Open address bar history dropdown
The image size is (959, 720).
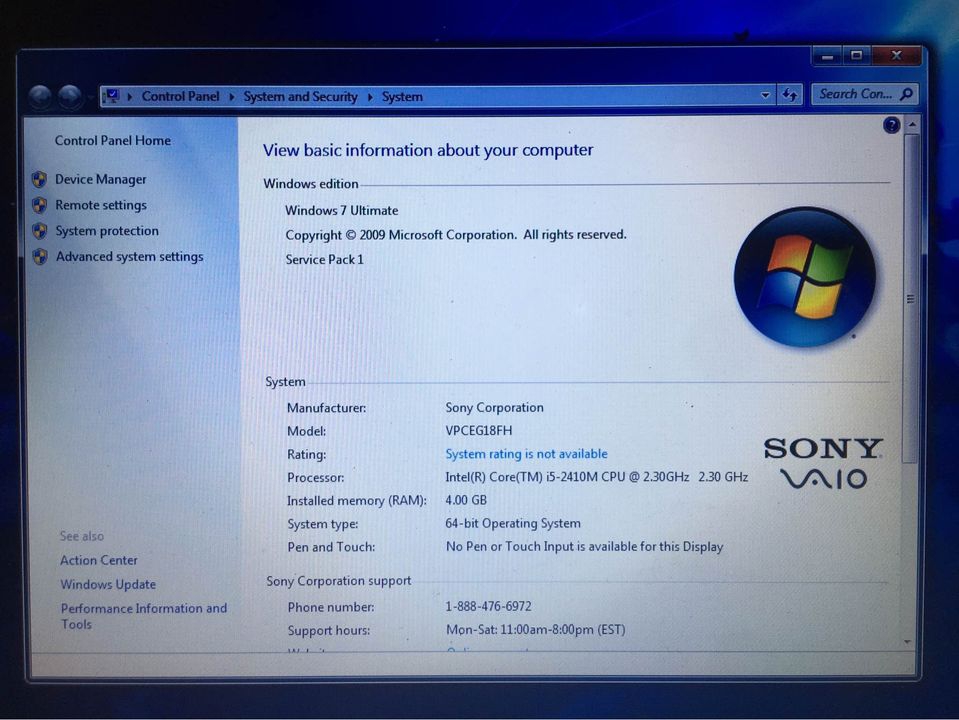pyautogui.click(x=765, y=95)
